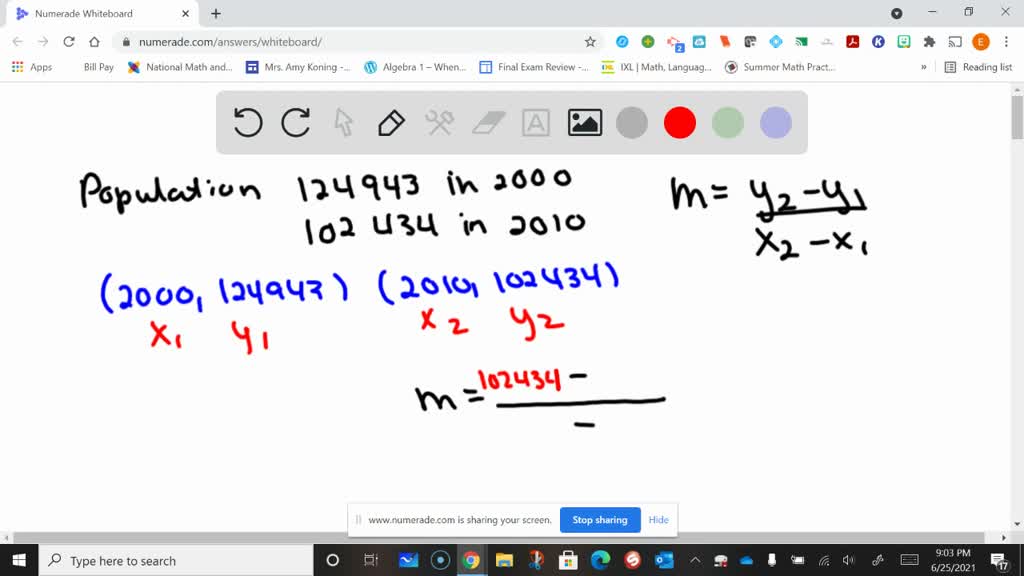Open the Reading list panel

point(978,67)
